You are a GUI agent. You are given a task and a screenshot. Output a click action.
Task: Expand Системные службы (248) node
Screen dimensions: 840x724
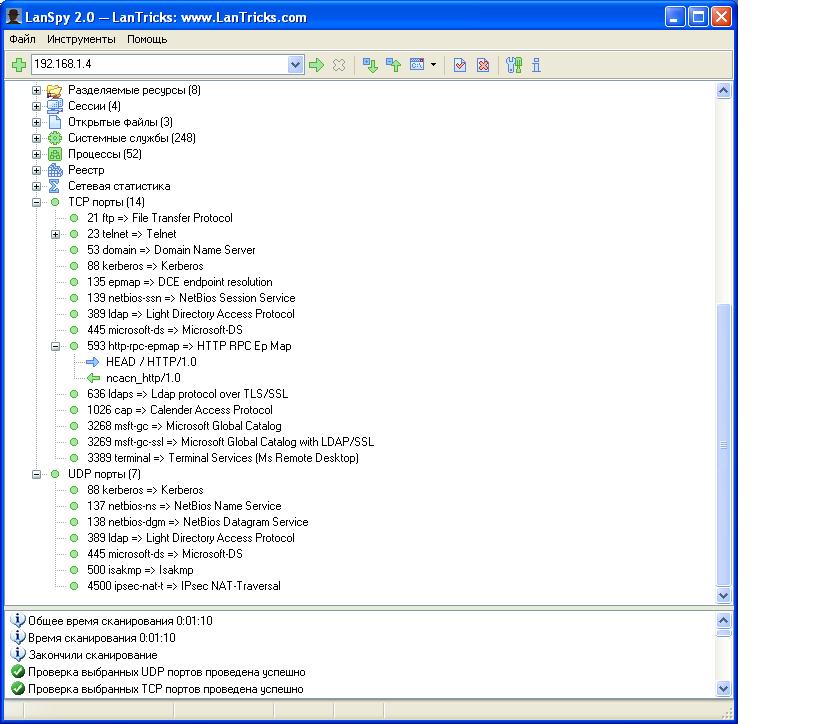click(36, 138)
